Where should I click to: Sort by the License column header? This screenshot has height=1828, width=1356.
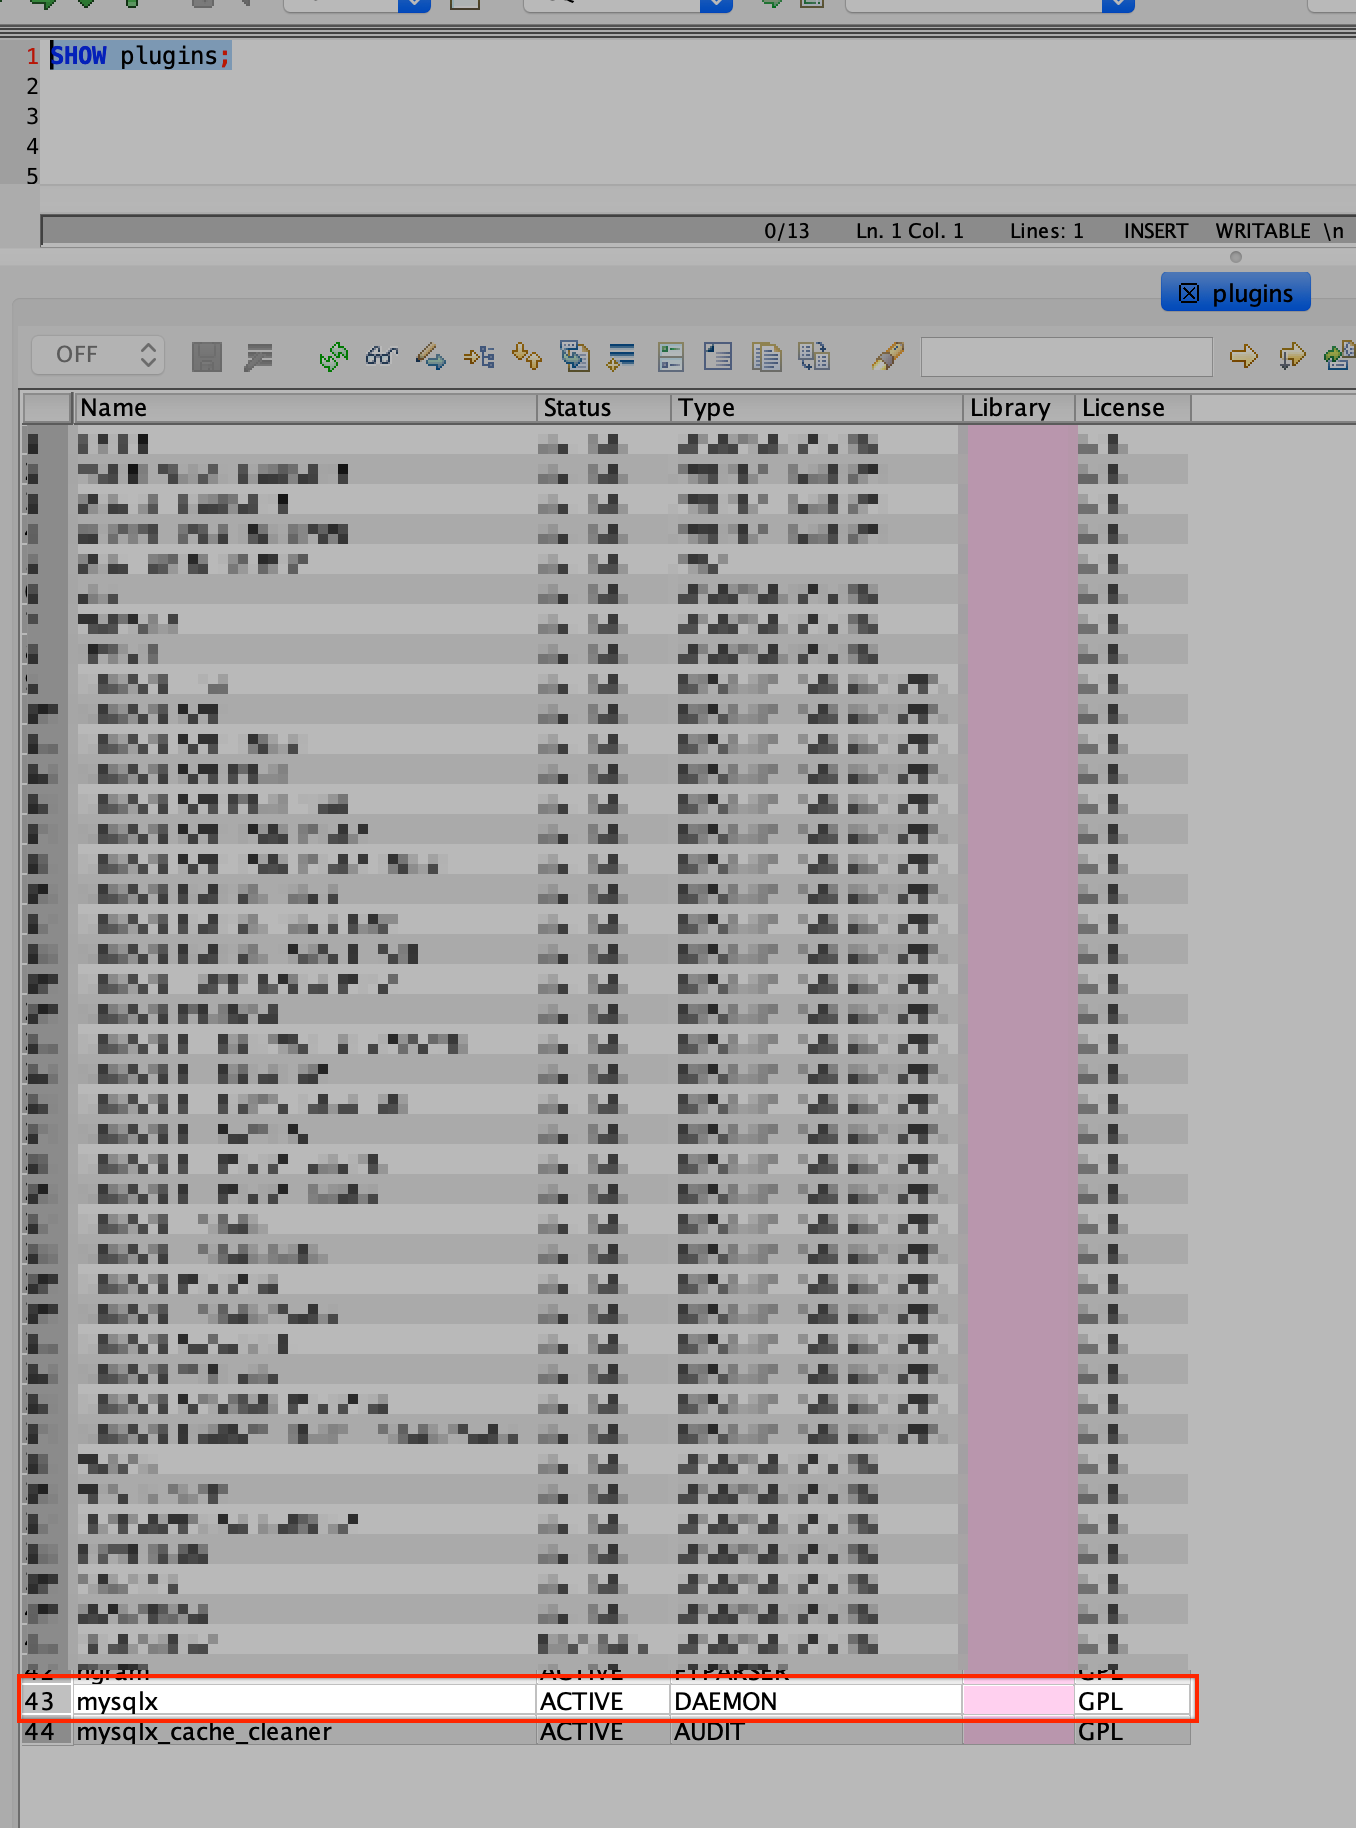(x=1133, y=408)
